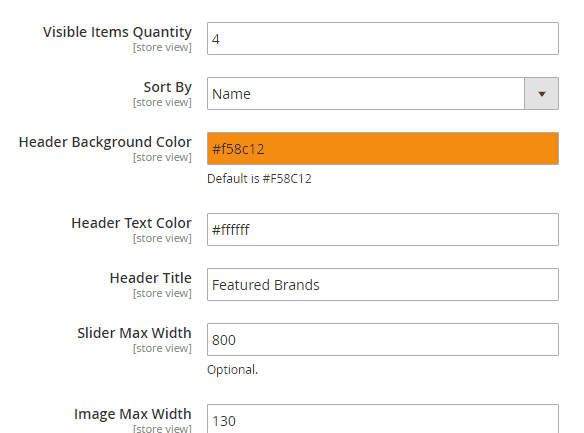Edit the Header Title field with Featured Brands

(383, 284)
